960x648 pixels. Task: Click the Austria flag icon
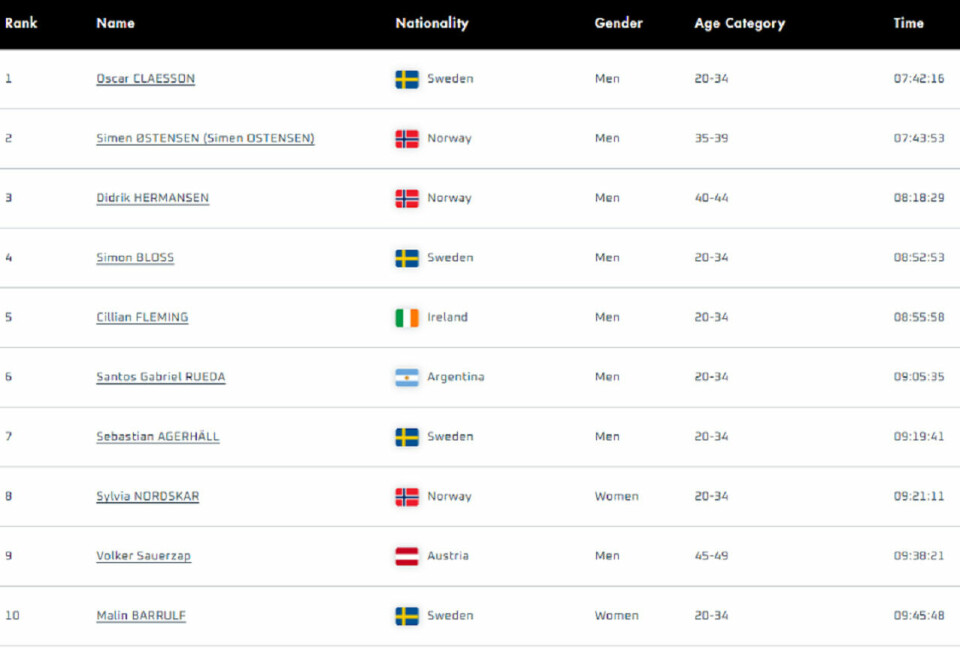(407, 556)
